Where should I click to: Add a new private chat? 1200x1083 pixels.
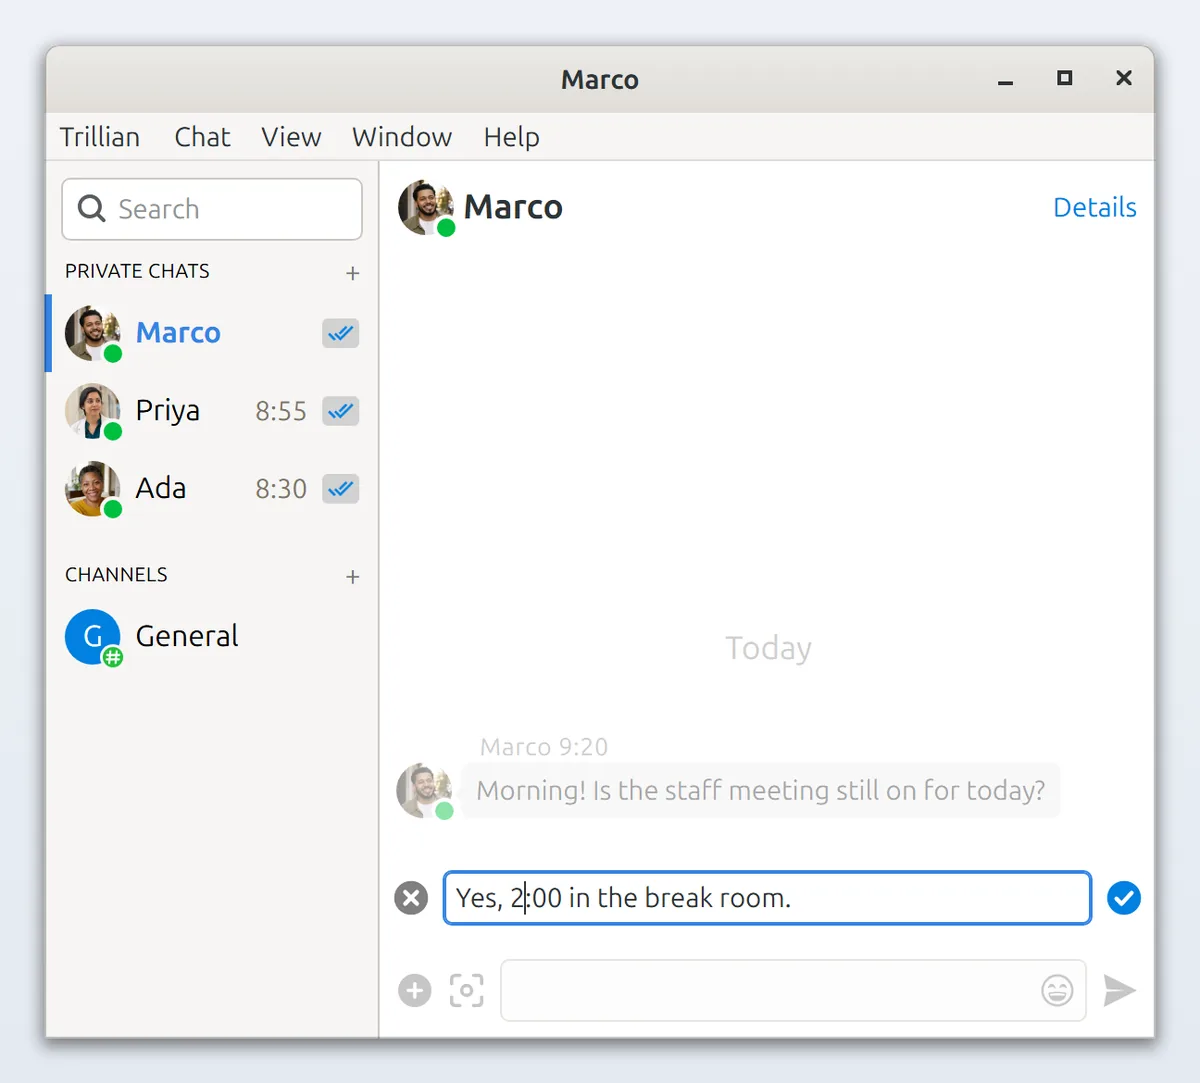coord(353,273)
